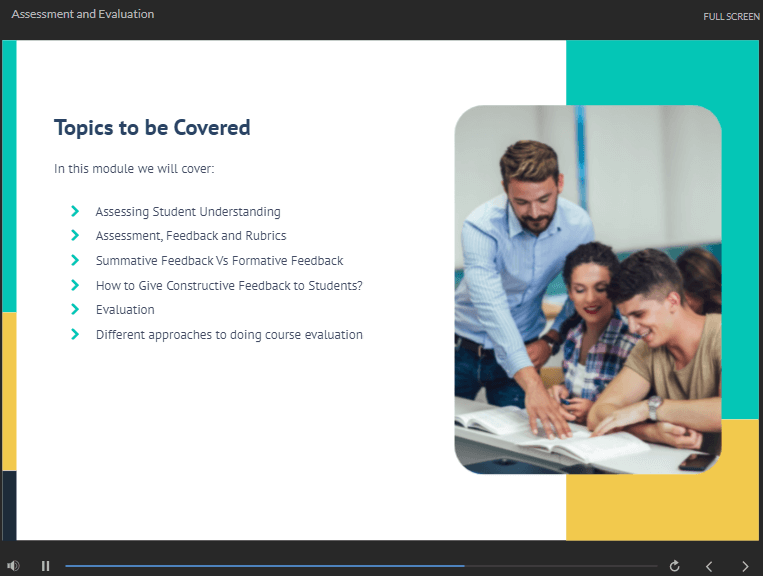Click the Assessment and Evaluation module title
Image resolution: width=763 pixels, height=576 pixels.
83,15
